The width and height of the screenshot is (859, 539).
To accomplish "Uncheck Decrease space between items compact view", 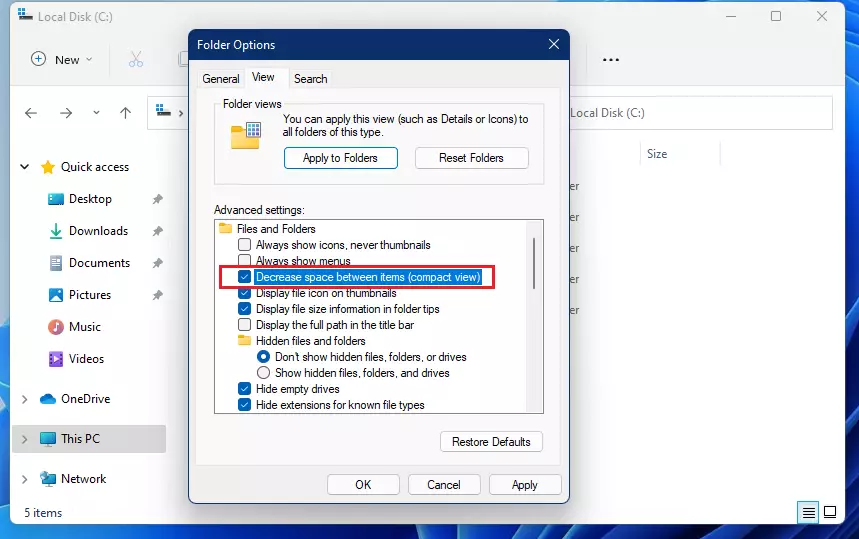I will coord(245,277).
